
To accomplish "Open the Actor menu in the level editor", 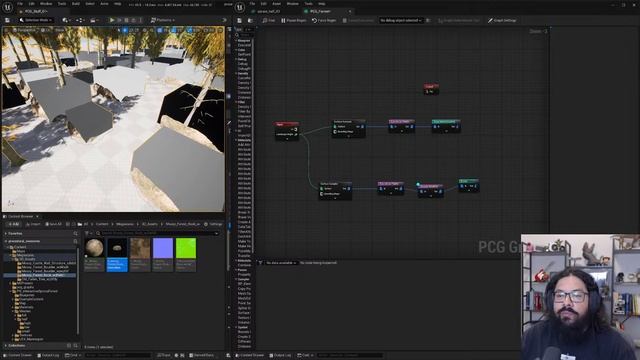I will click(x=104, y=4).
